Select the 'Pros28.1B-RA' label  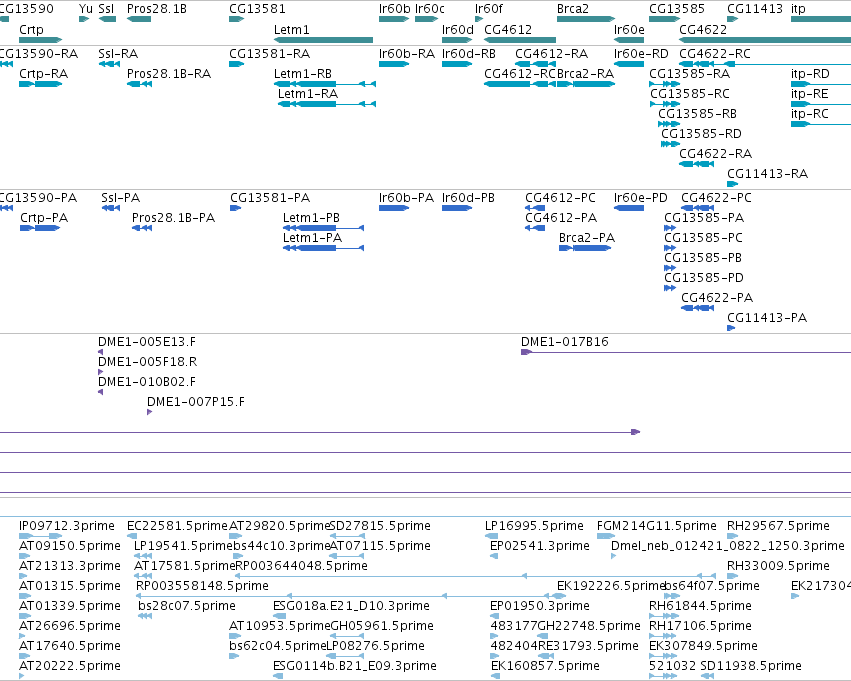[x=169, y=74]
